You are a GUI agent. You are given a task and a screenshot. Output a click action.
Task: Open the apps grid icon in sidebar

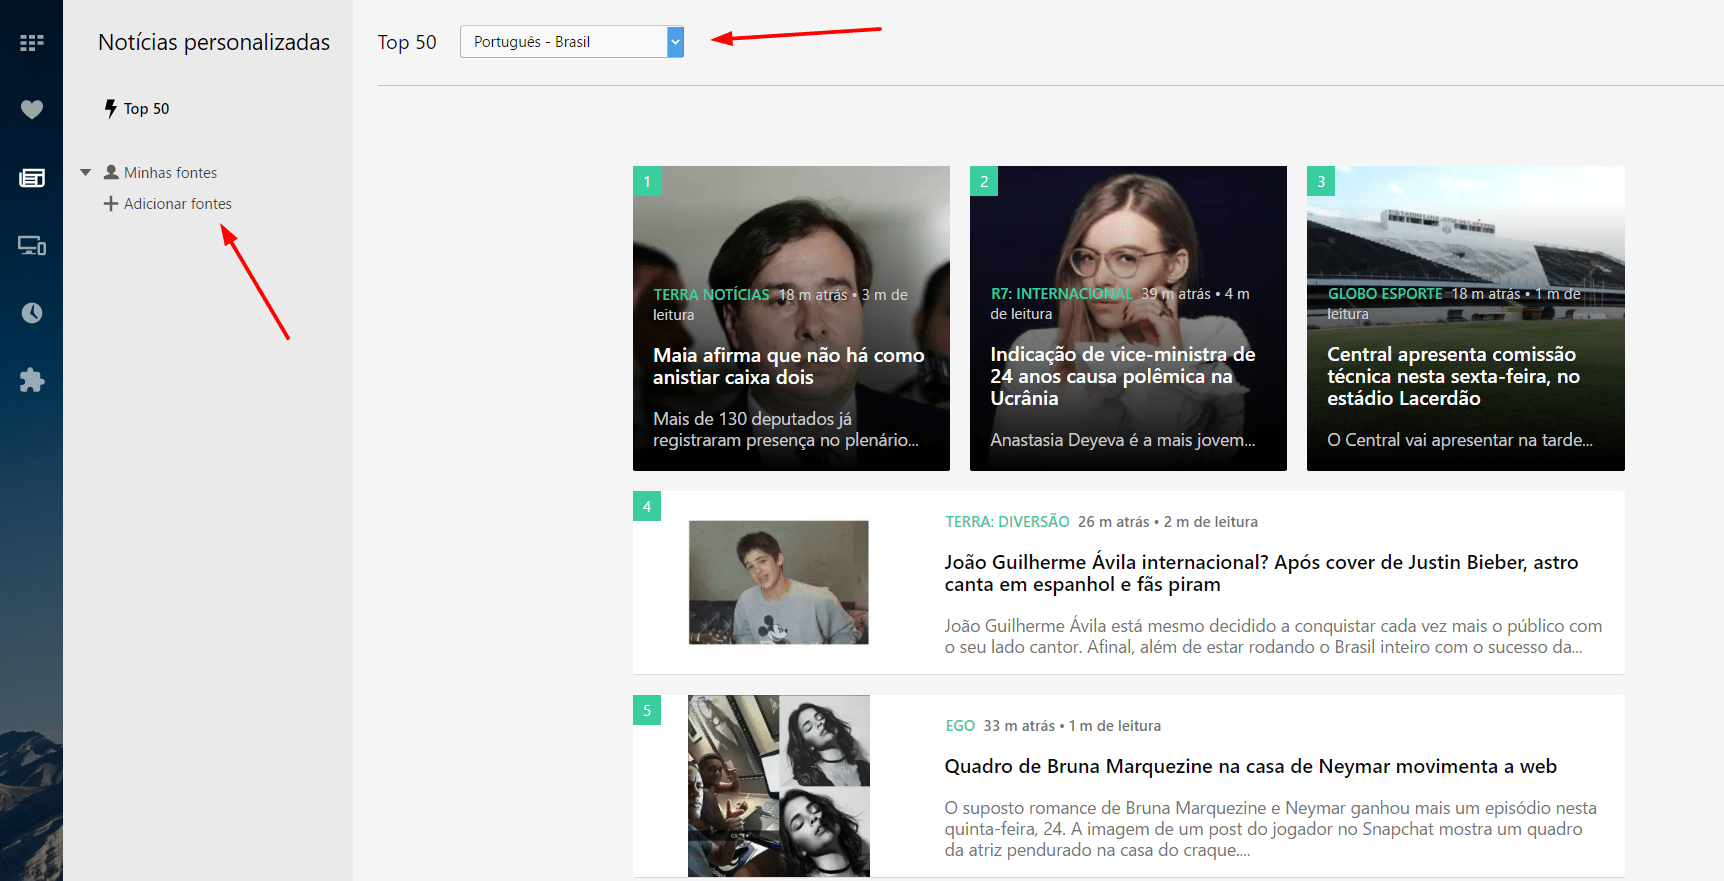[32, 42]
